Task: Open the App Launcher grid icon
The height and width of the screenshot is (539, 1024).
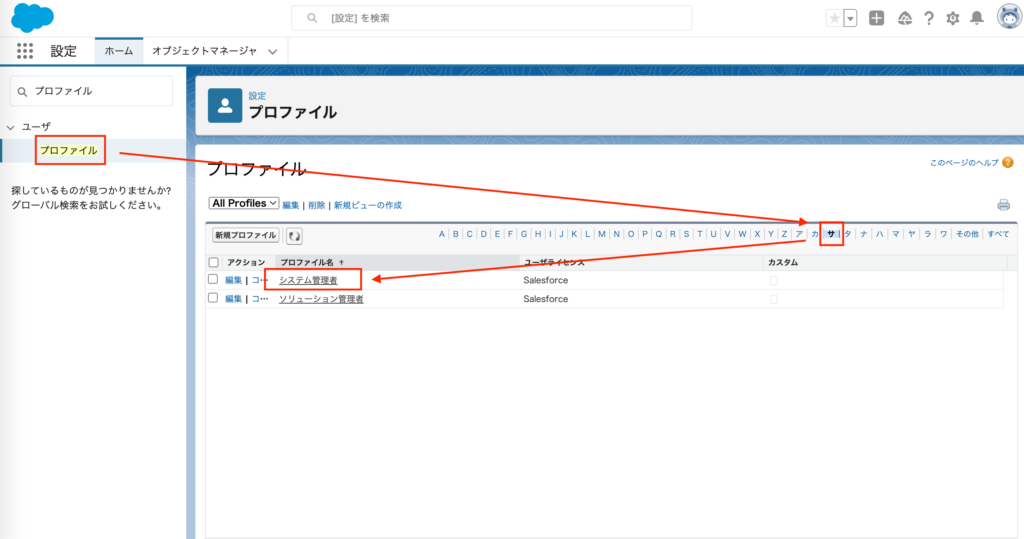Action: [25, 51]
